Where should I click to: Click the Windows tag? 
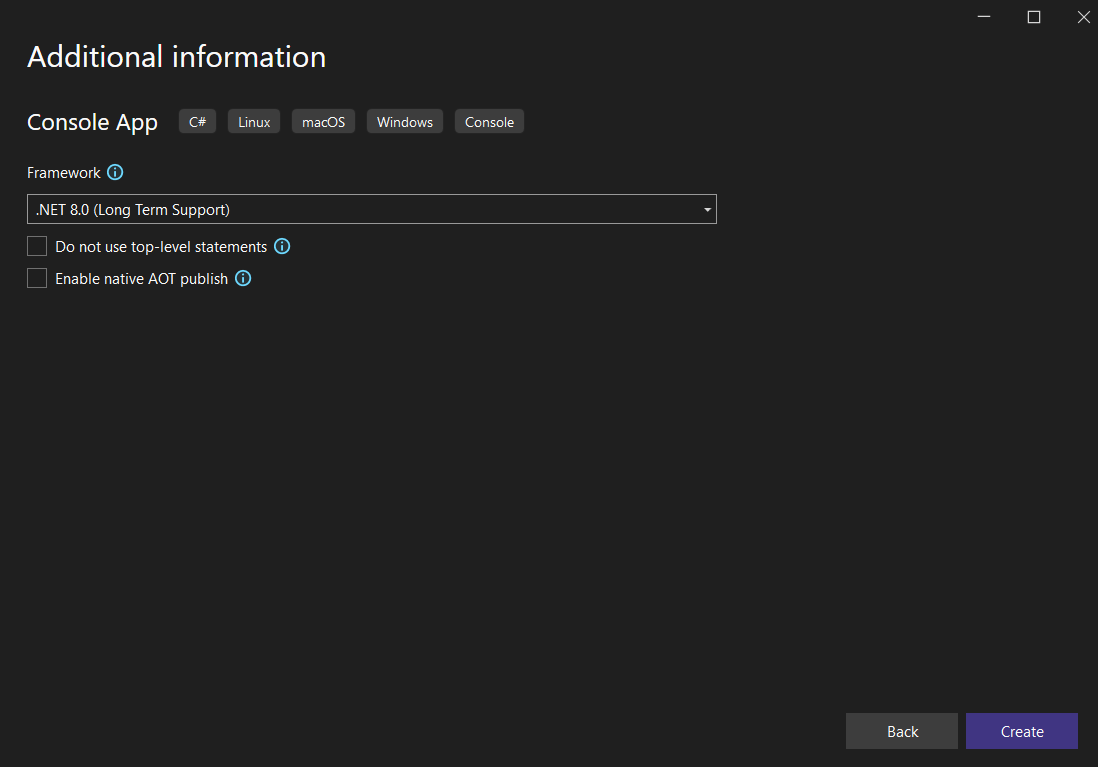(x=405, y=122)
